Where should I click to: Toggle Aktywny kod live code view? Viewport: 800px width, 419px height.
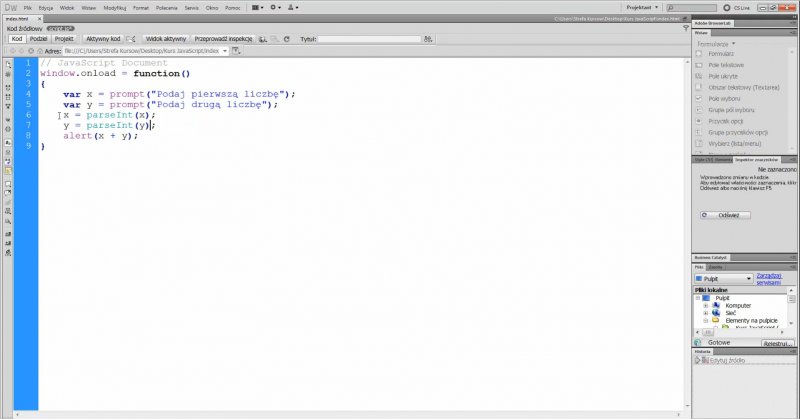[103, 39]
